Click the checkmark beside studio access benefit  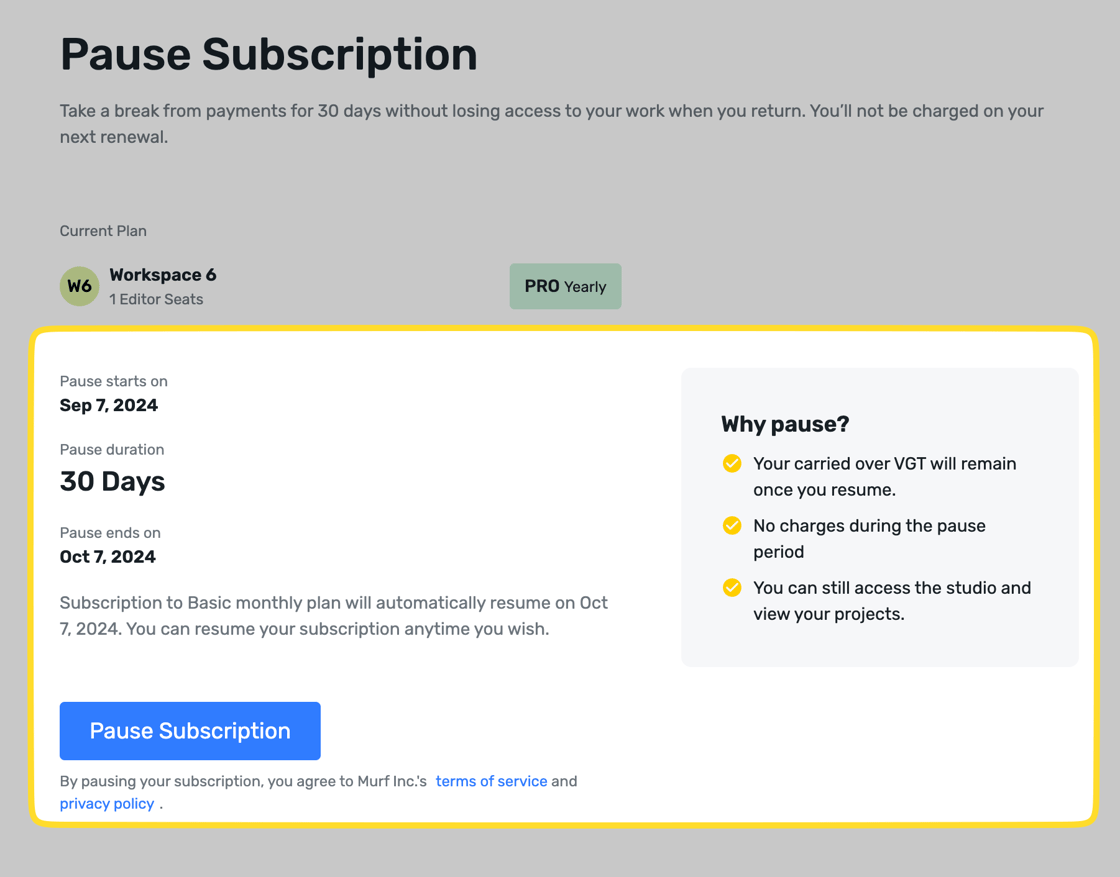[732, 587]
